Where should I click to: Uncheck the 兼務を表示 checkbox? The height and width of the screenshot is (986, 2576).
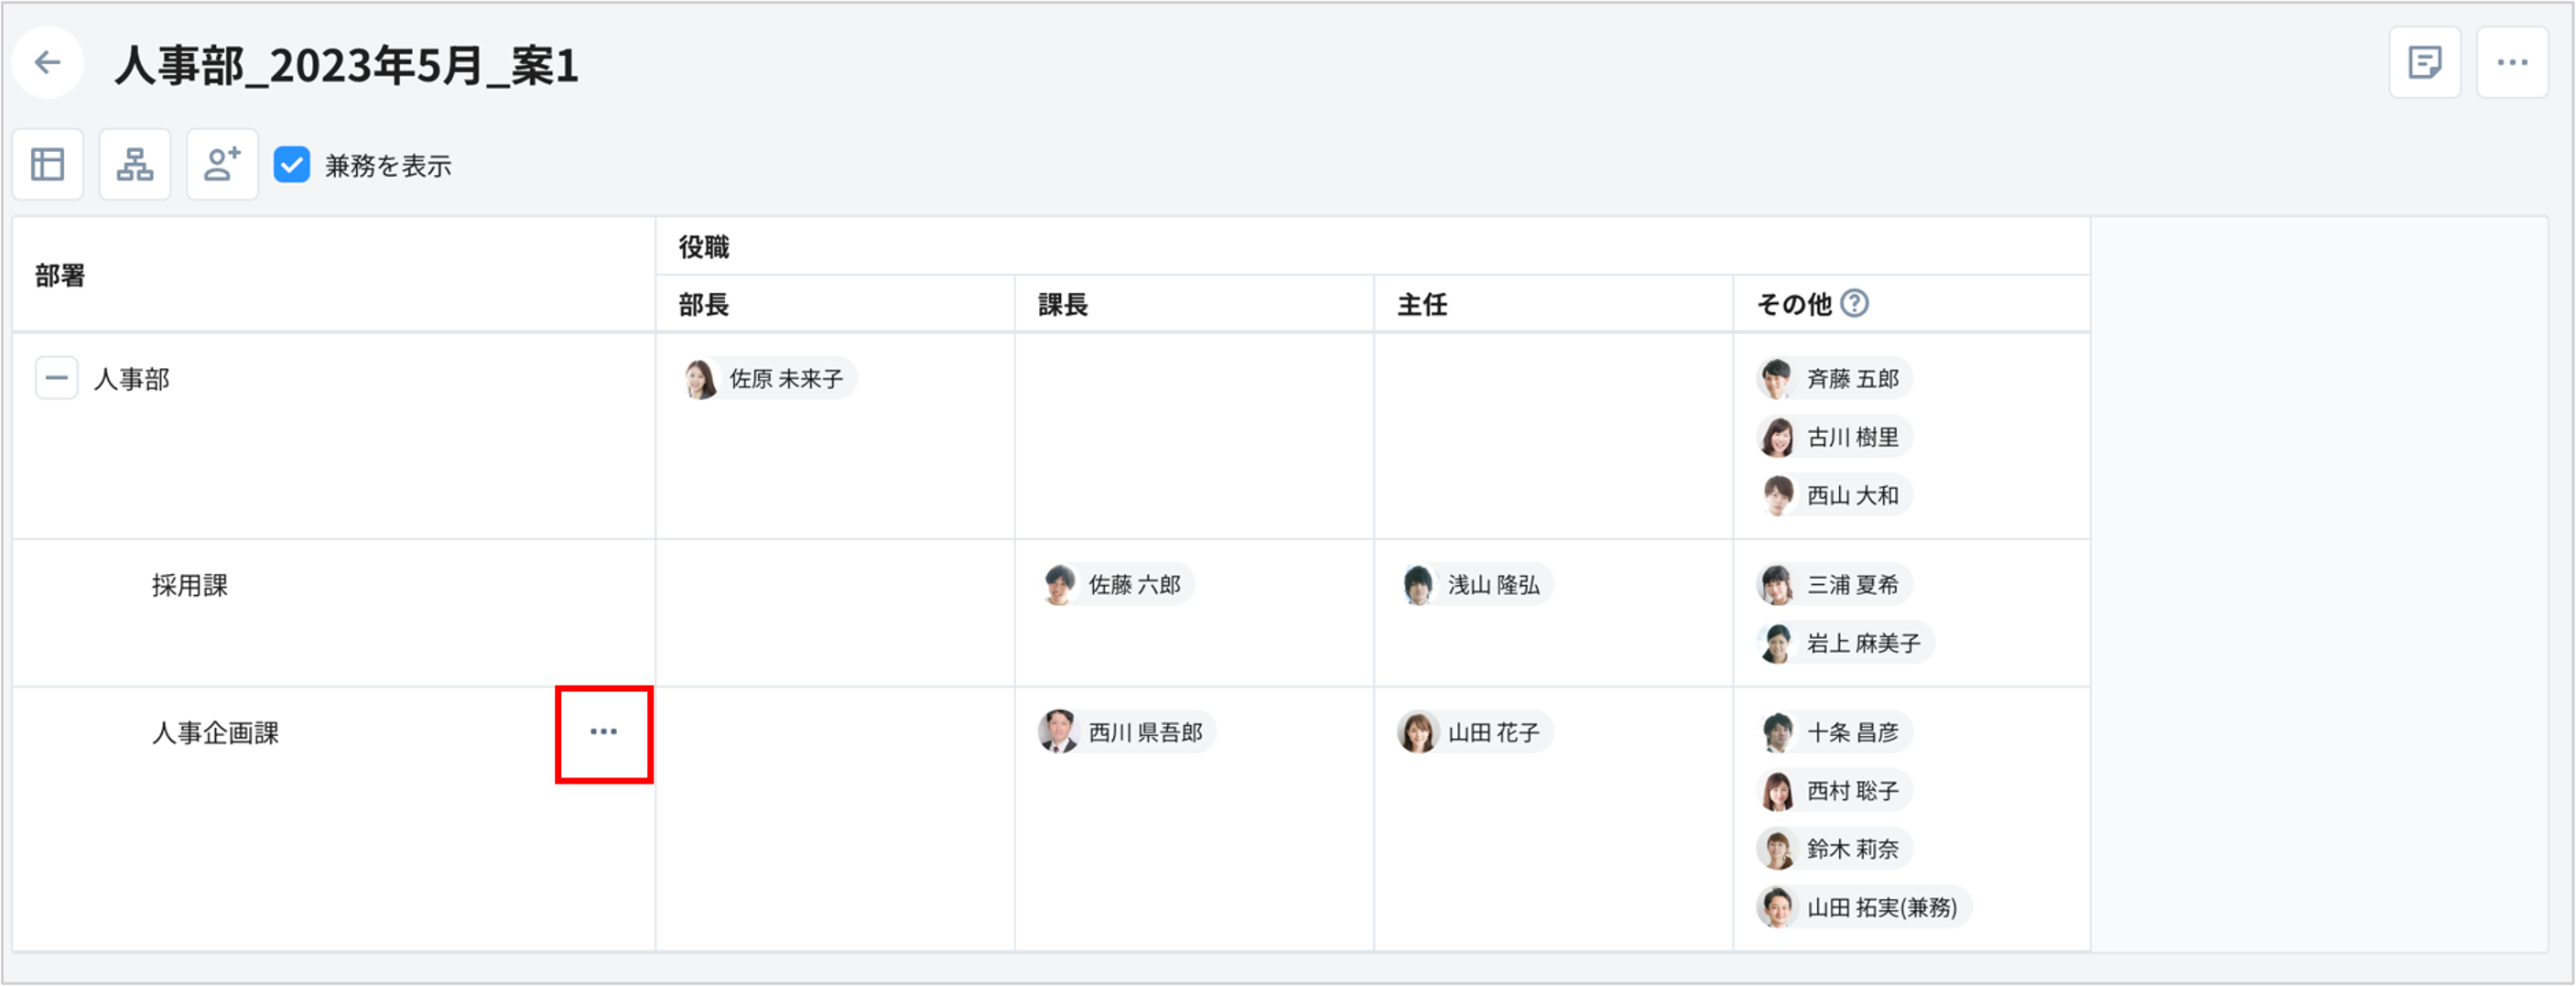pos(292,165)
